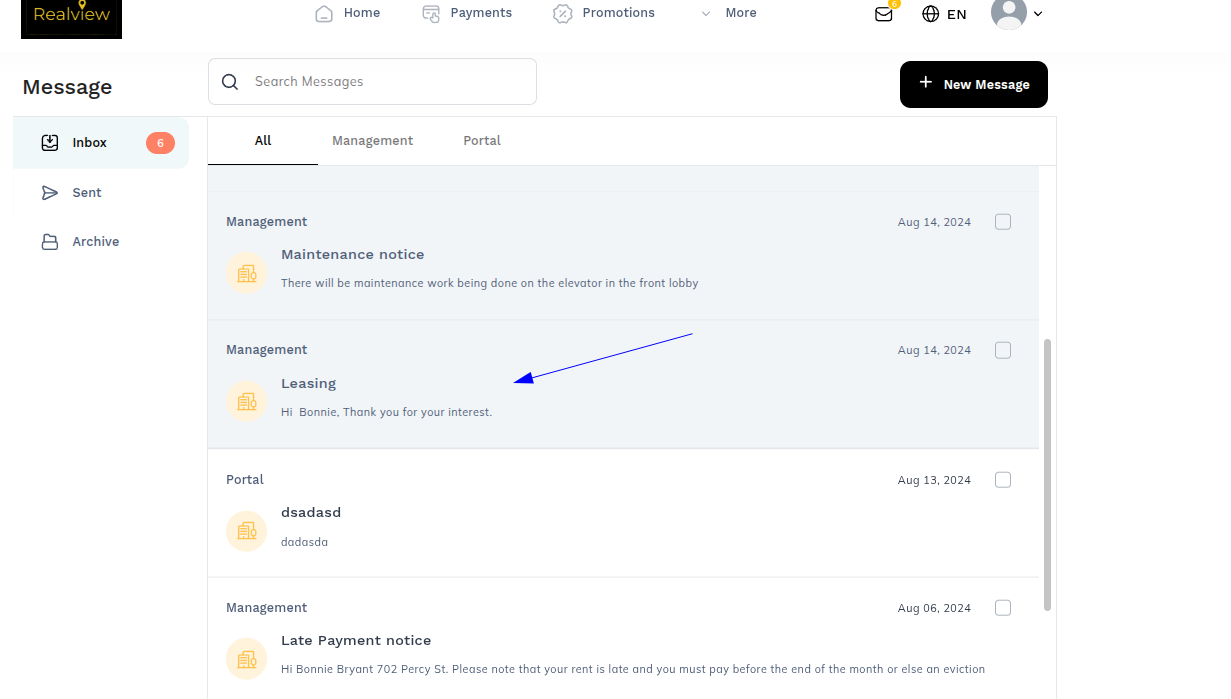Open the Maintenance notice message

coord(623,256)
